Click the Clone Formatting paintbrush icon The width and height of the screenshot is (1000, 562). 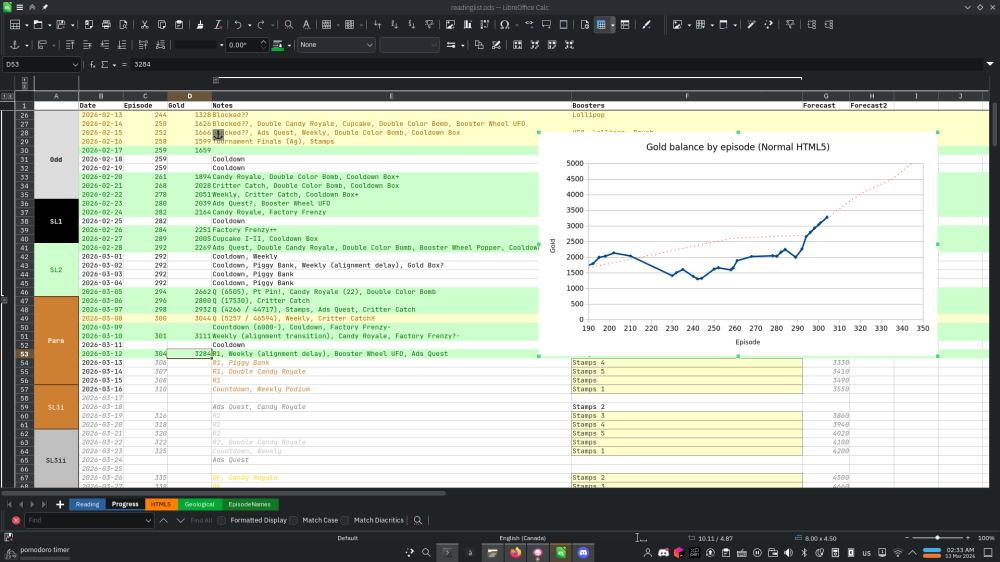200,24
